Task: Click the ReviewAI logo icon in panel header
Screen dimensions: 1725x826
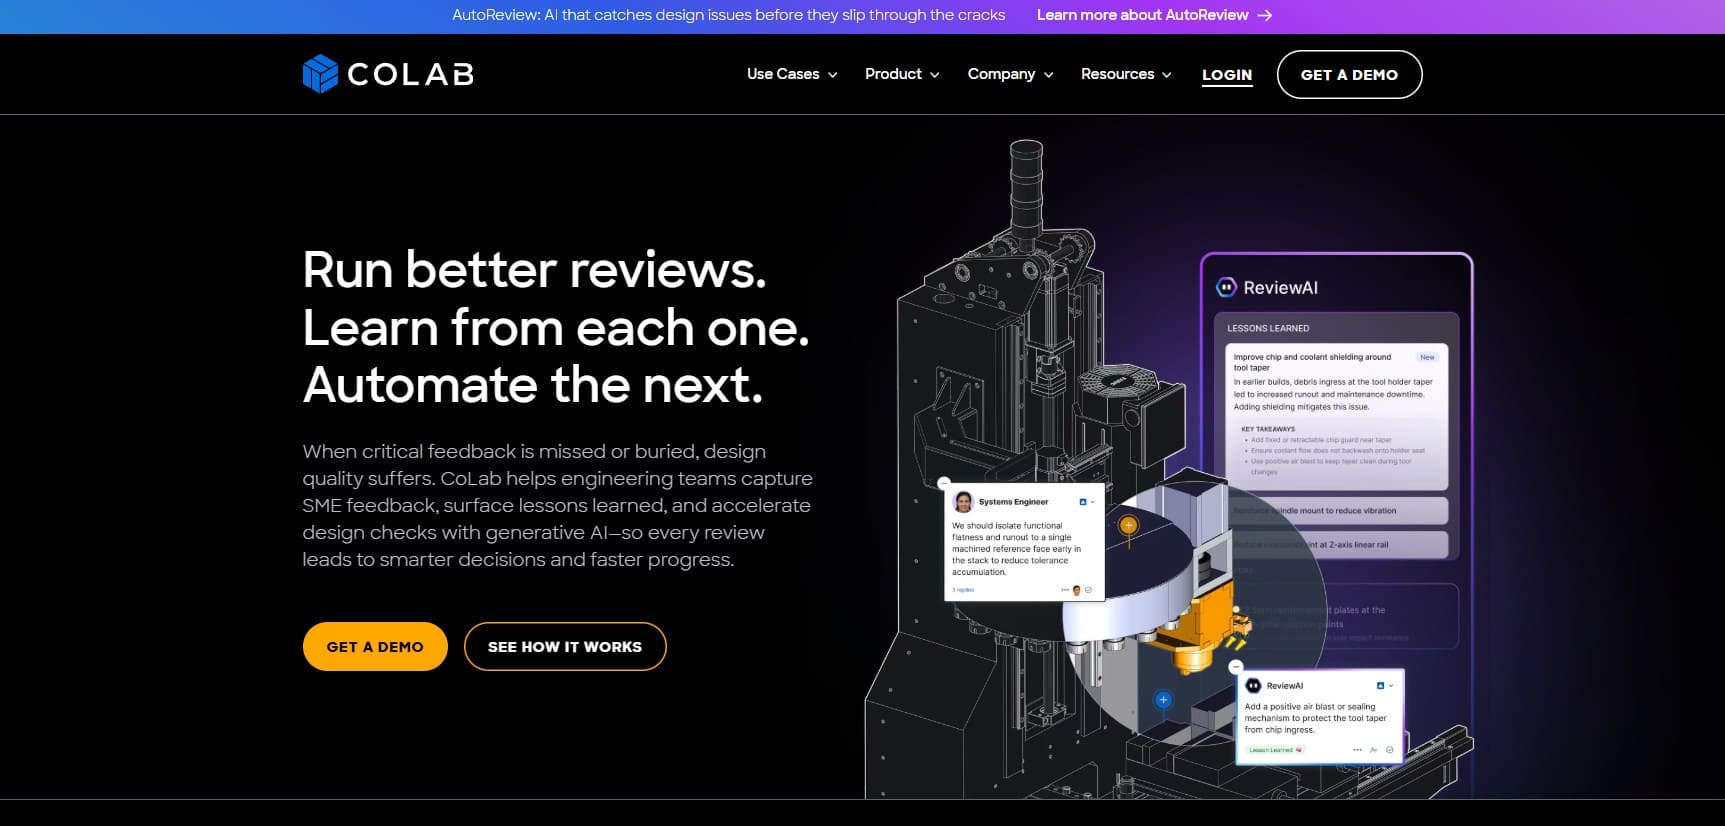Action: 1226,288
